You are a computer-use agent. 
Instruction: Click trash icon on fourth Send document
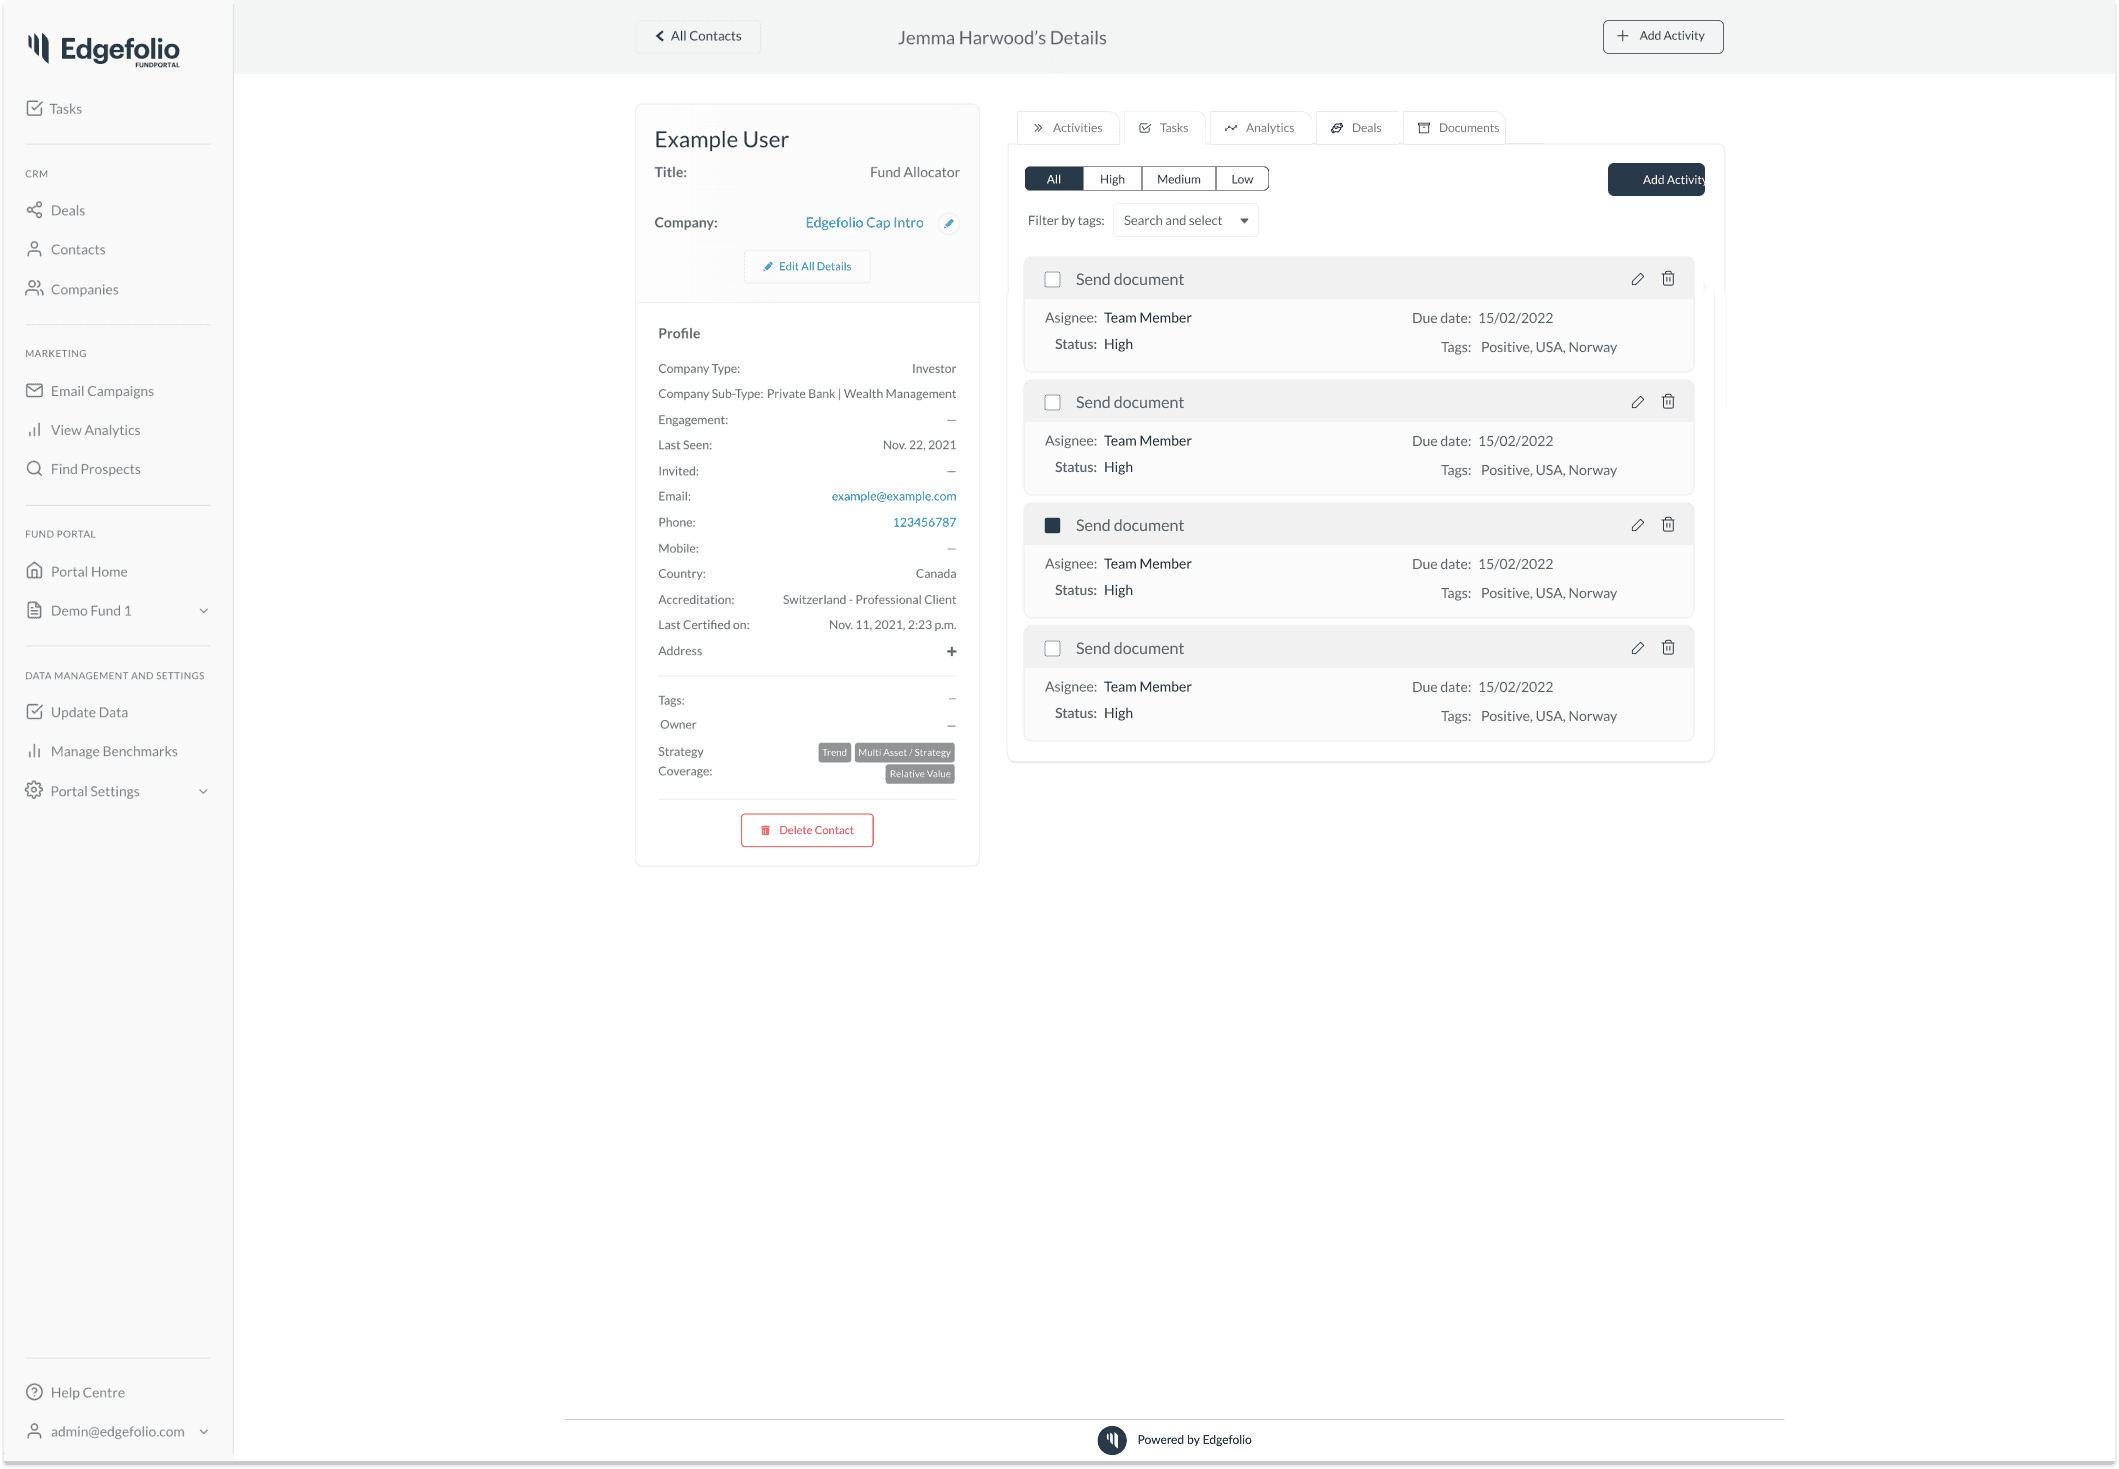click(x=1668, y=648)
